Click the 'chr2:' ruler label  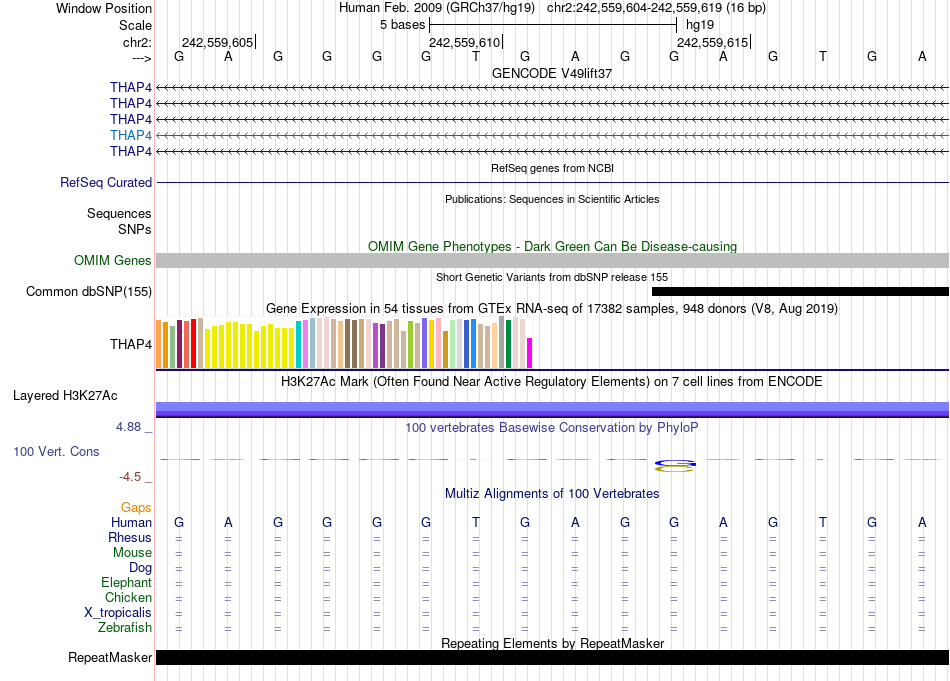point(138,42)
